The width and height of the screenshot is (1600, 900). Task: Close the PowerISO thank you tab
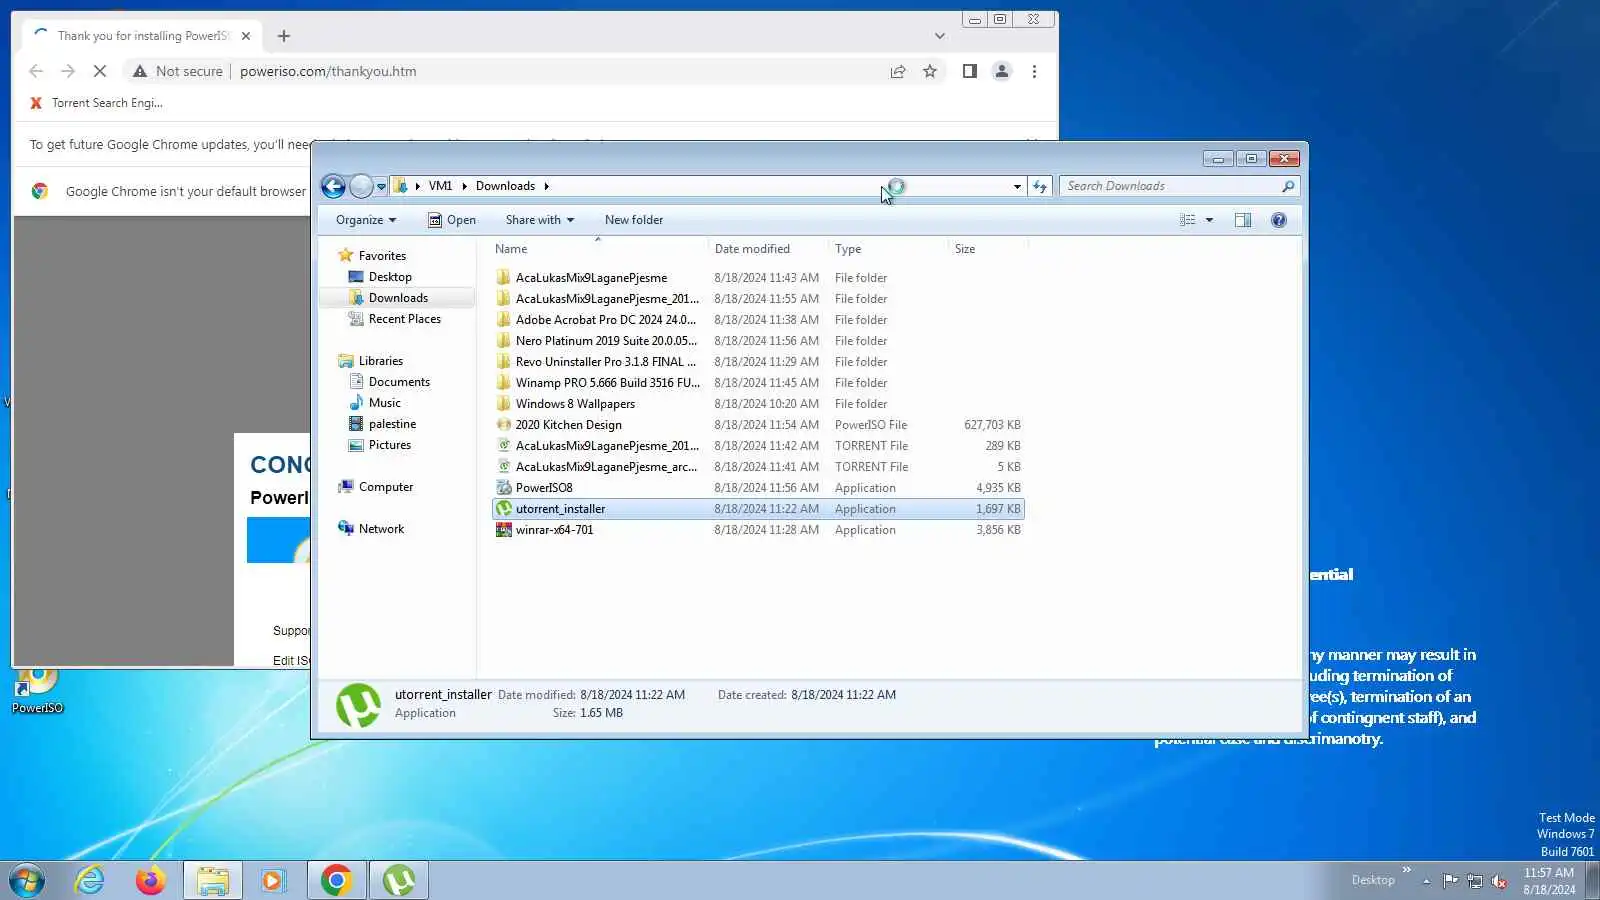coord(246,36)
